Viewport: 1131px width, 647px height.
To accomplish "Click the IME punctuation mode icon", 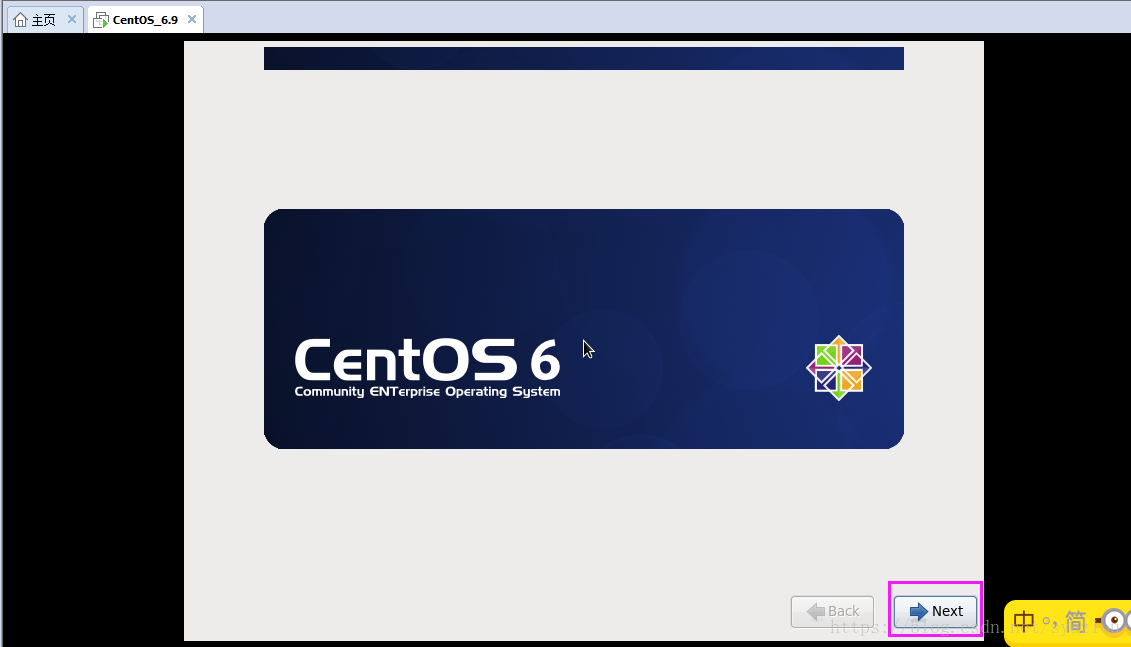I will (1049, 622).
